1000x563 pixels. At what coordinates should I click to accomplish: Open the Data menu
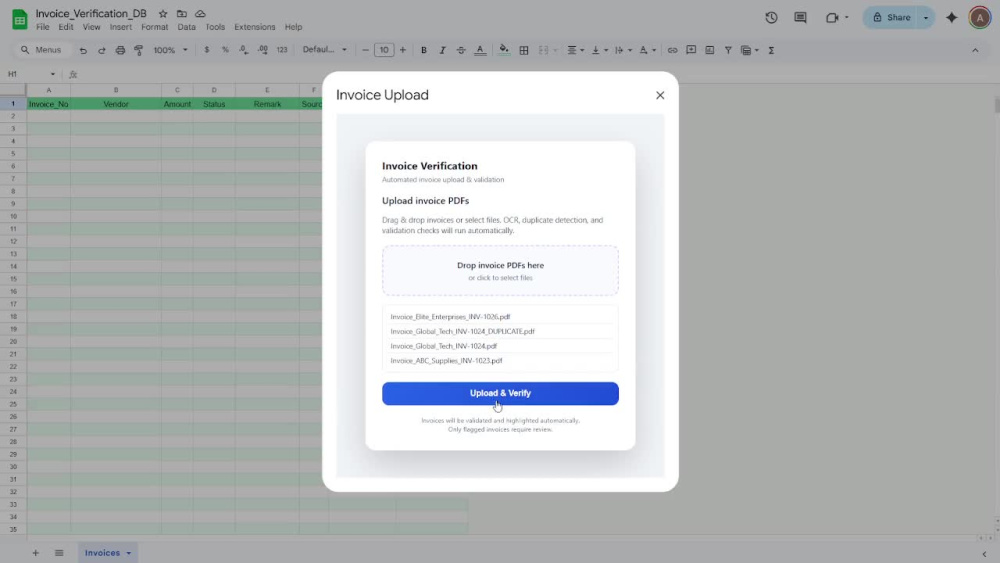click(x=186, y=27)
